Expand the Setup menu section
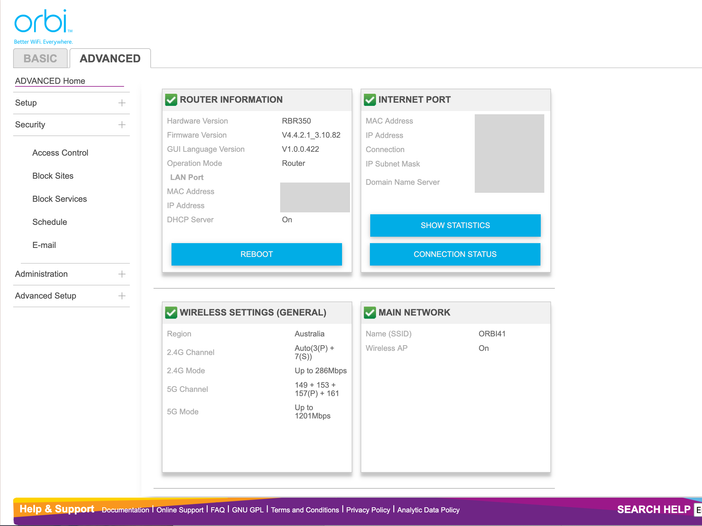The height and width of the screenshot is (526, 702). 121,103
